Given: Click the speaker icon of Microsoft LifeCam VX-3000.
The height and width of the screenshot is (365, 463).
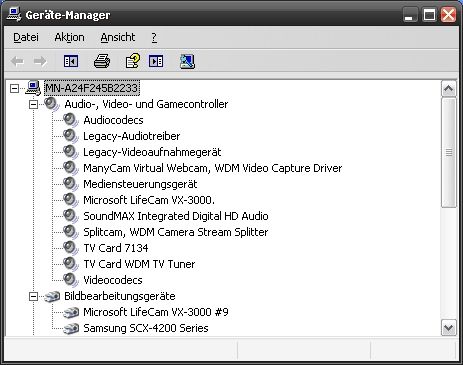Looking at the screenshot, I should (x=71, y=200).
